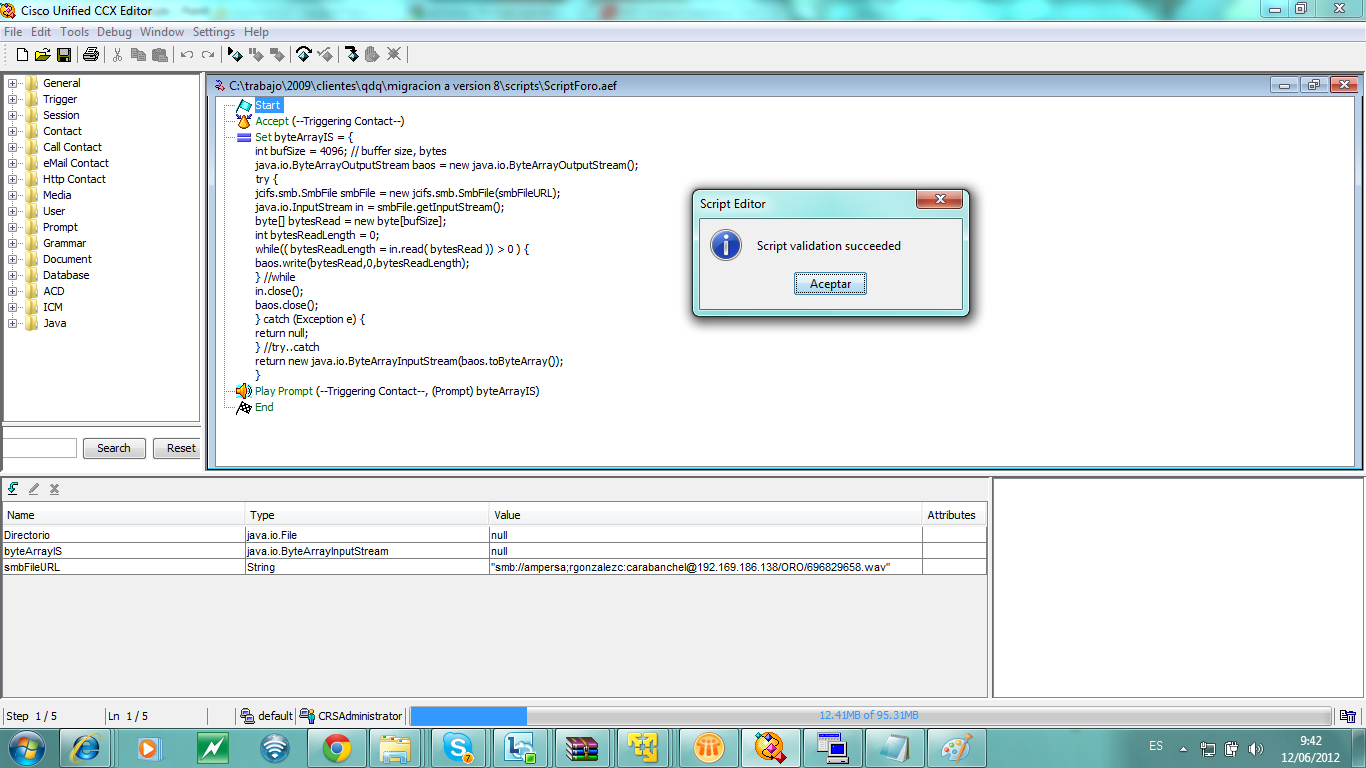Viewport: 1366px width, 768px height.
Task: Expand the Trigger palette folder
Action: click(x=12, y=99)
